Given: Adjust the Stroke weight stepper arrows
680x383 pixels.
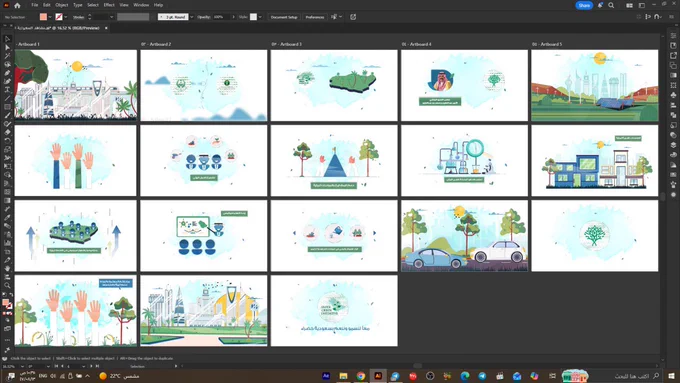Looking at the screenshot, I should point(90,17).
